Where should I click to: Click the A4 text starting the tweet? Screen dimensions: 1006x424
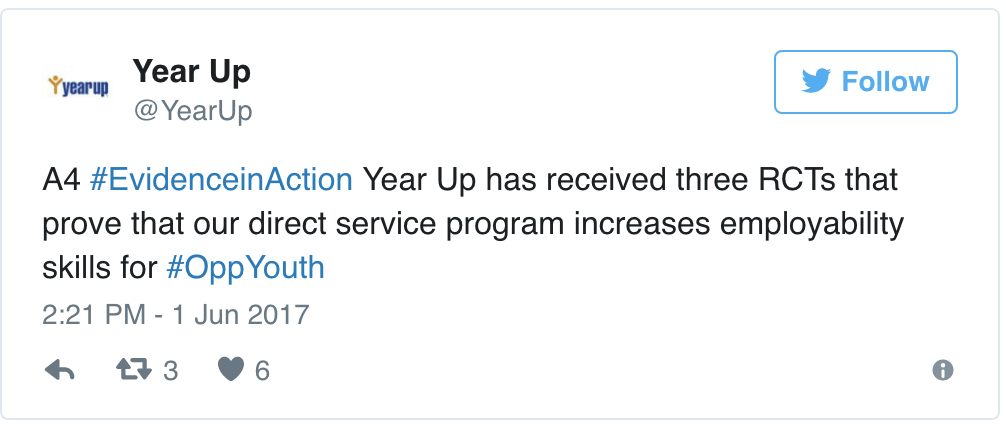tap(60, 180)
